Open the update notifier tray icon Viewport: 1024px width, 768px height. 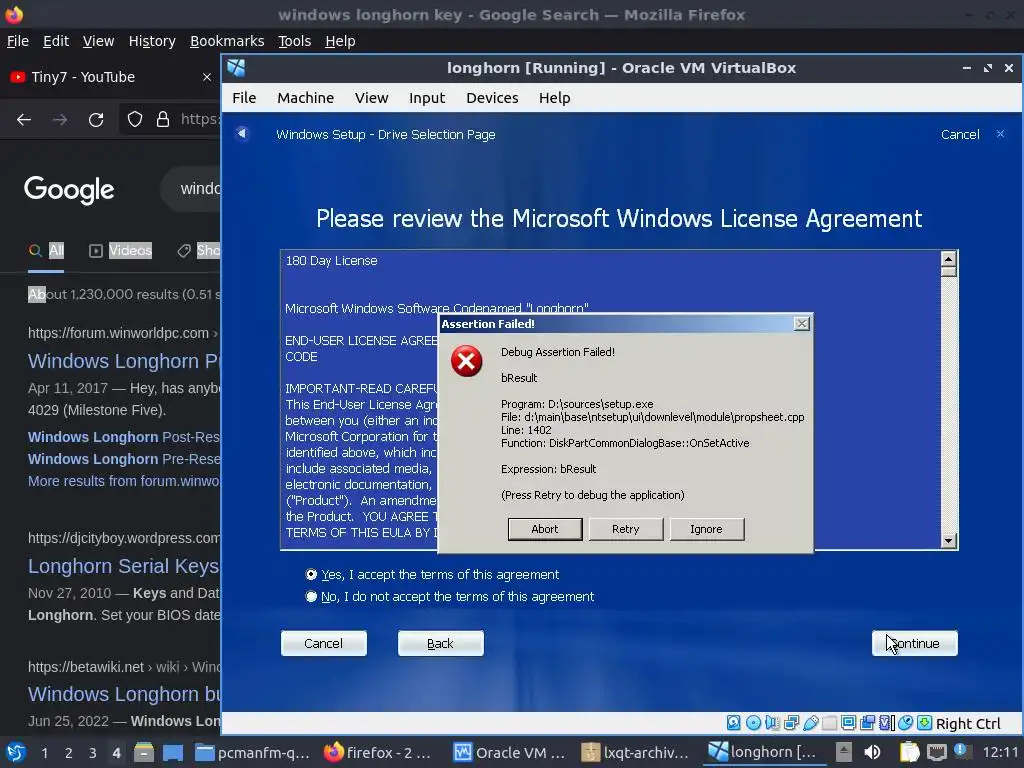click(x=963, y=751)
